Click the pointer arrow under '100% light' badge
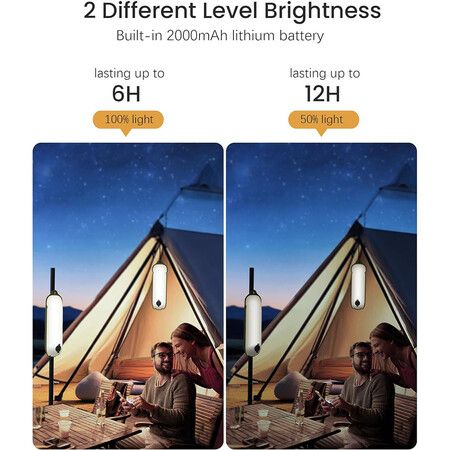Image resolution: width=450 pixels, height=450 pixels. 125,132
